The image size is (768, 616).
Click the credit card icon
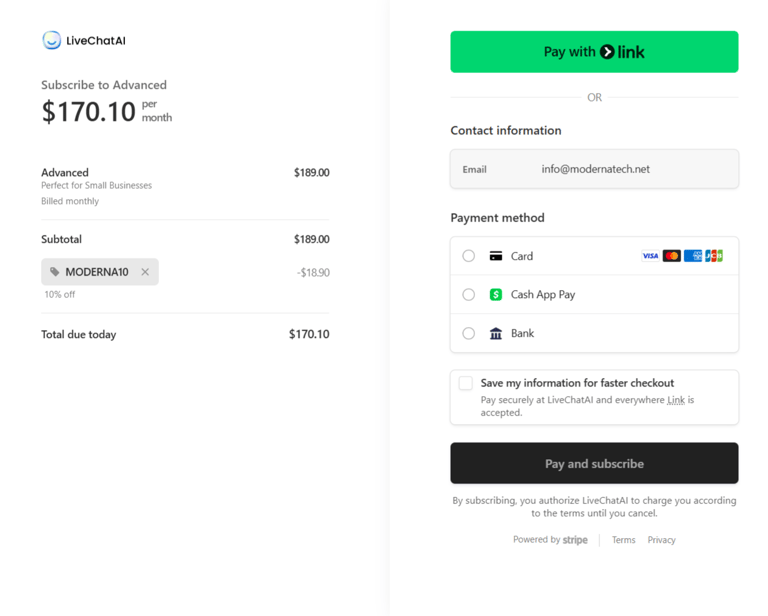click(495, 256)
